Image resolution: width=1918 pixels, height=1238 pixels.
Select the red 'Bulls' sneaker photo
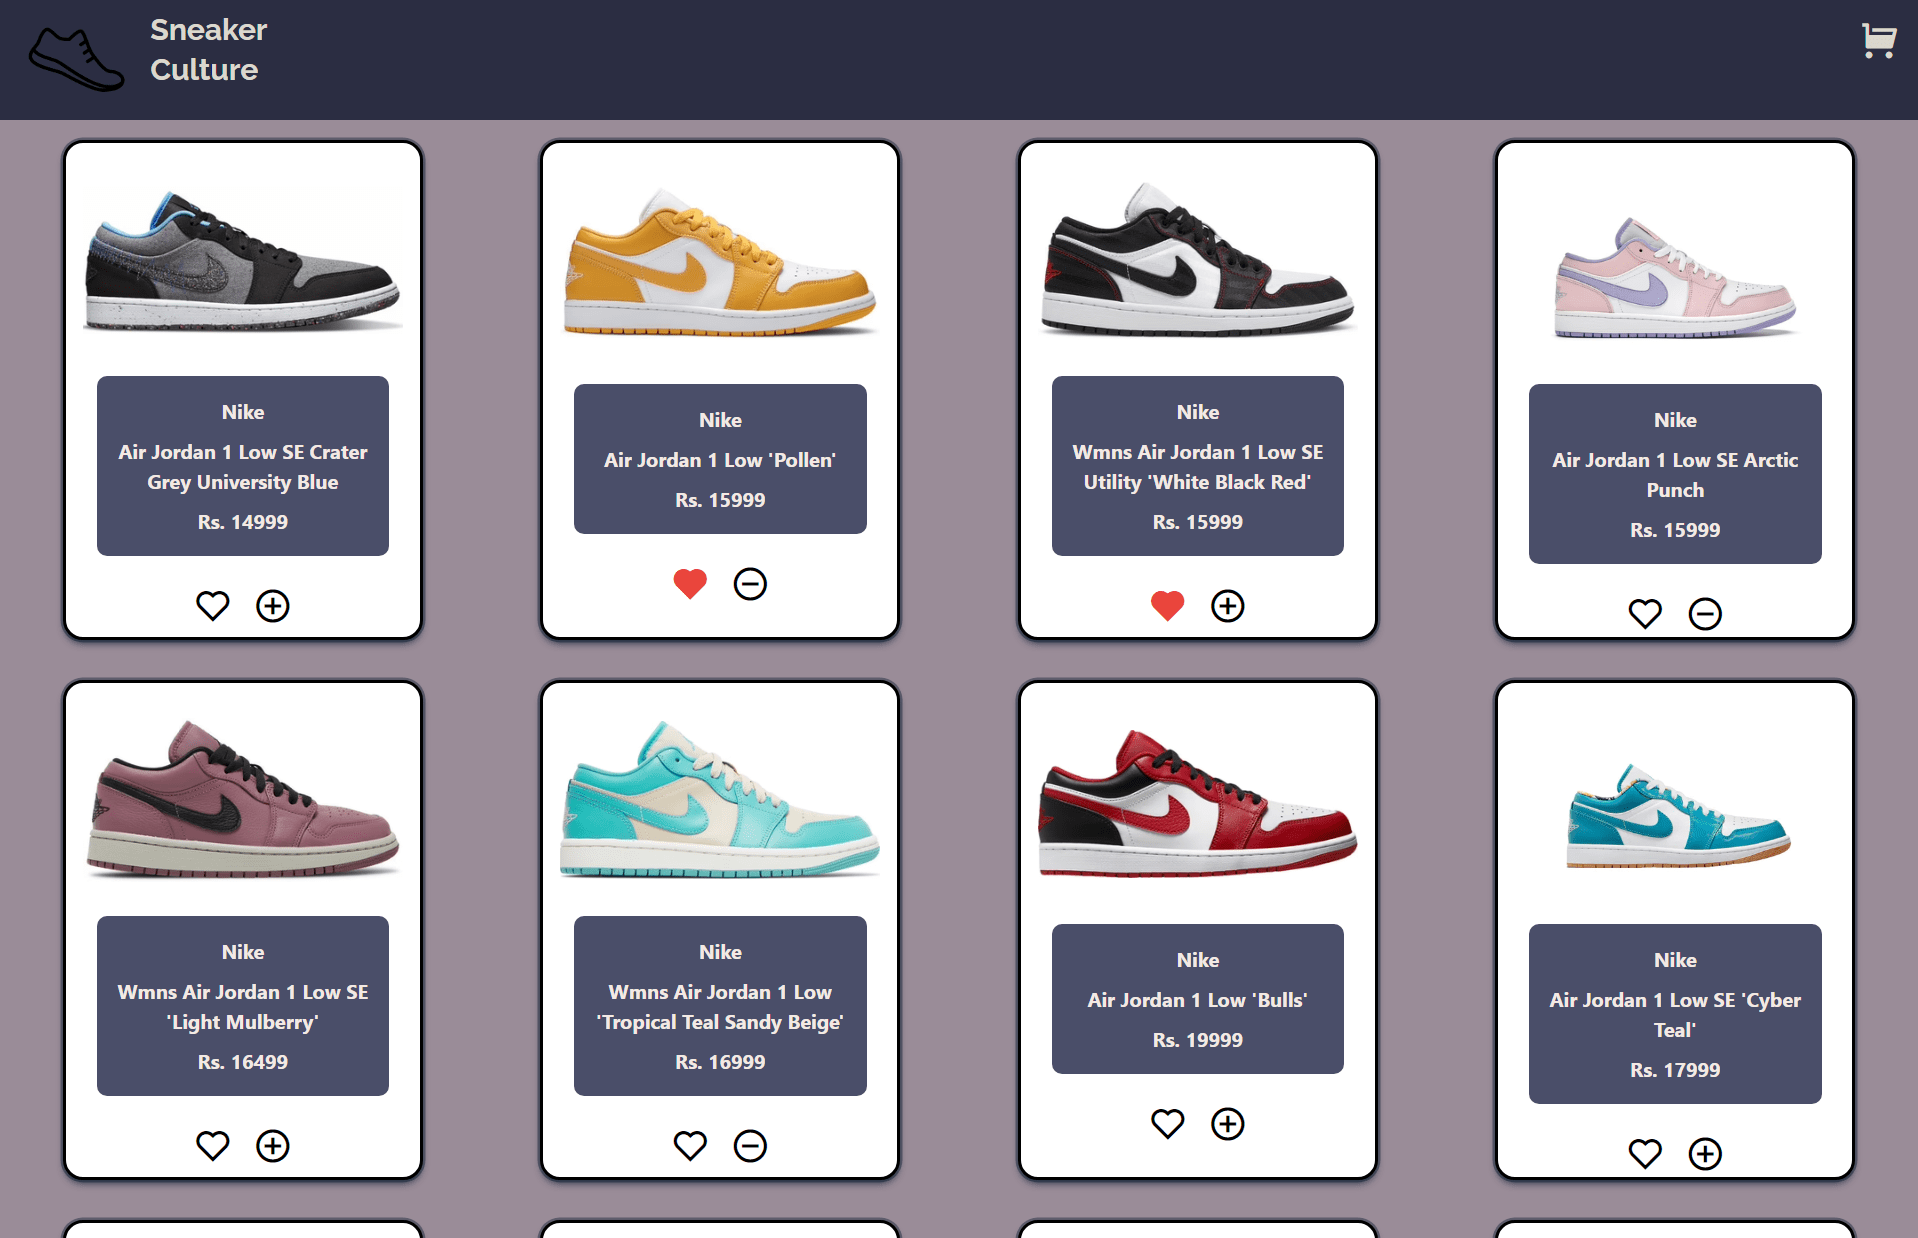click(x=1197, y=802)
